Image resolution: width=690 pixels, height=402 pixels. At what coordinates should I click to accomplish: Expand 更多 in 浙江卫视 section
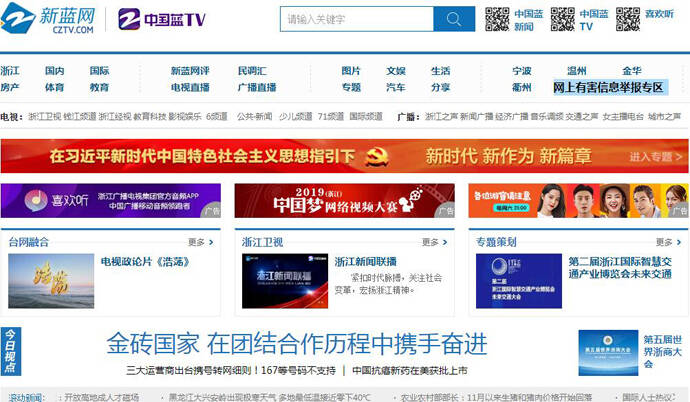click(434, 242)
